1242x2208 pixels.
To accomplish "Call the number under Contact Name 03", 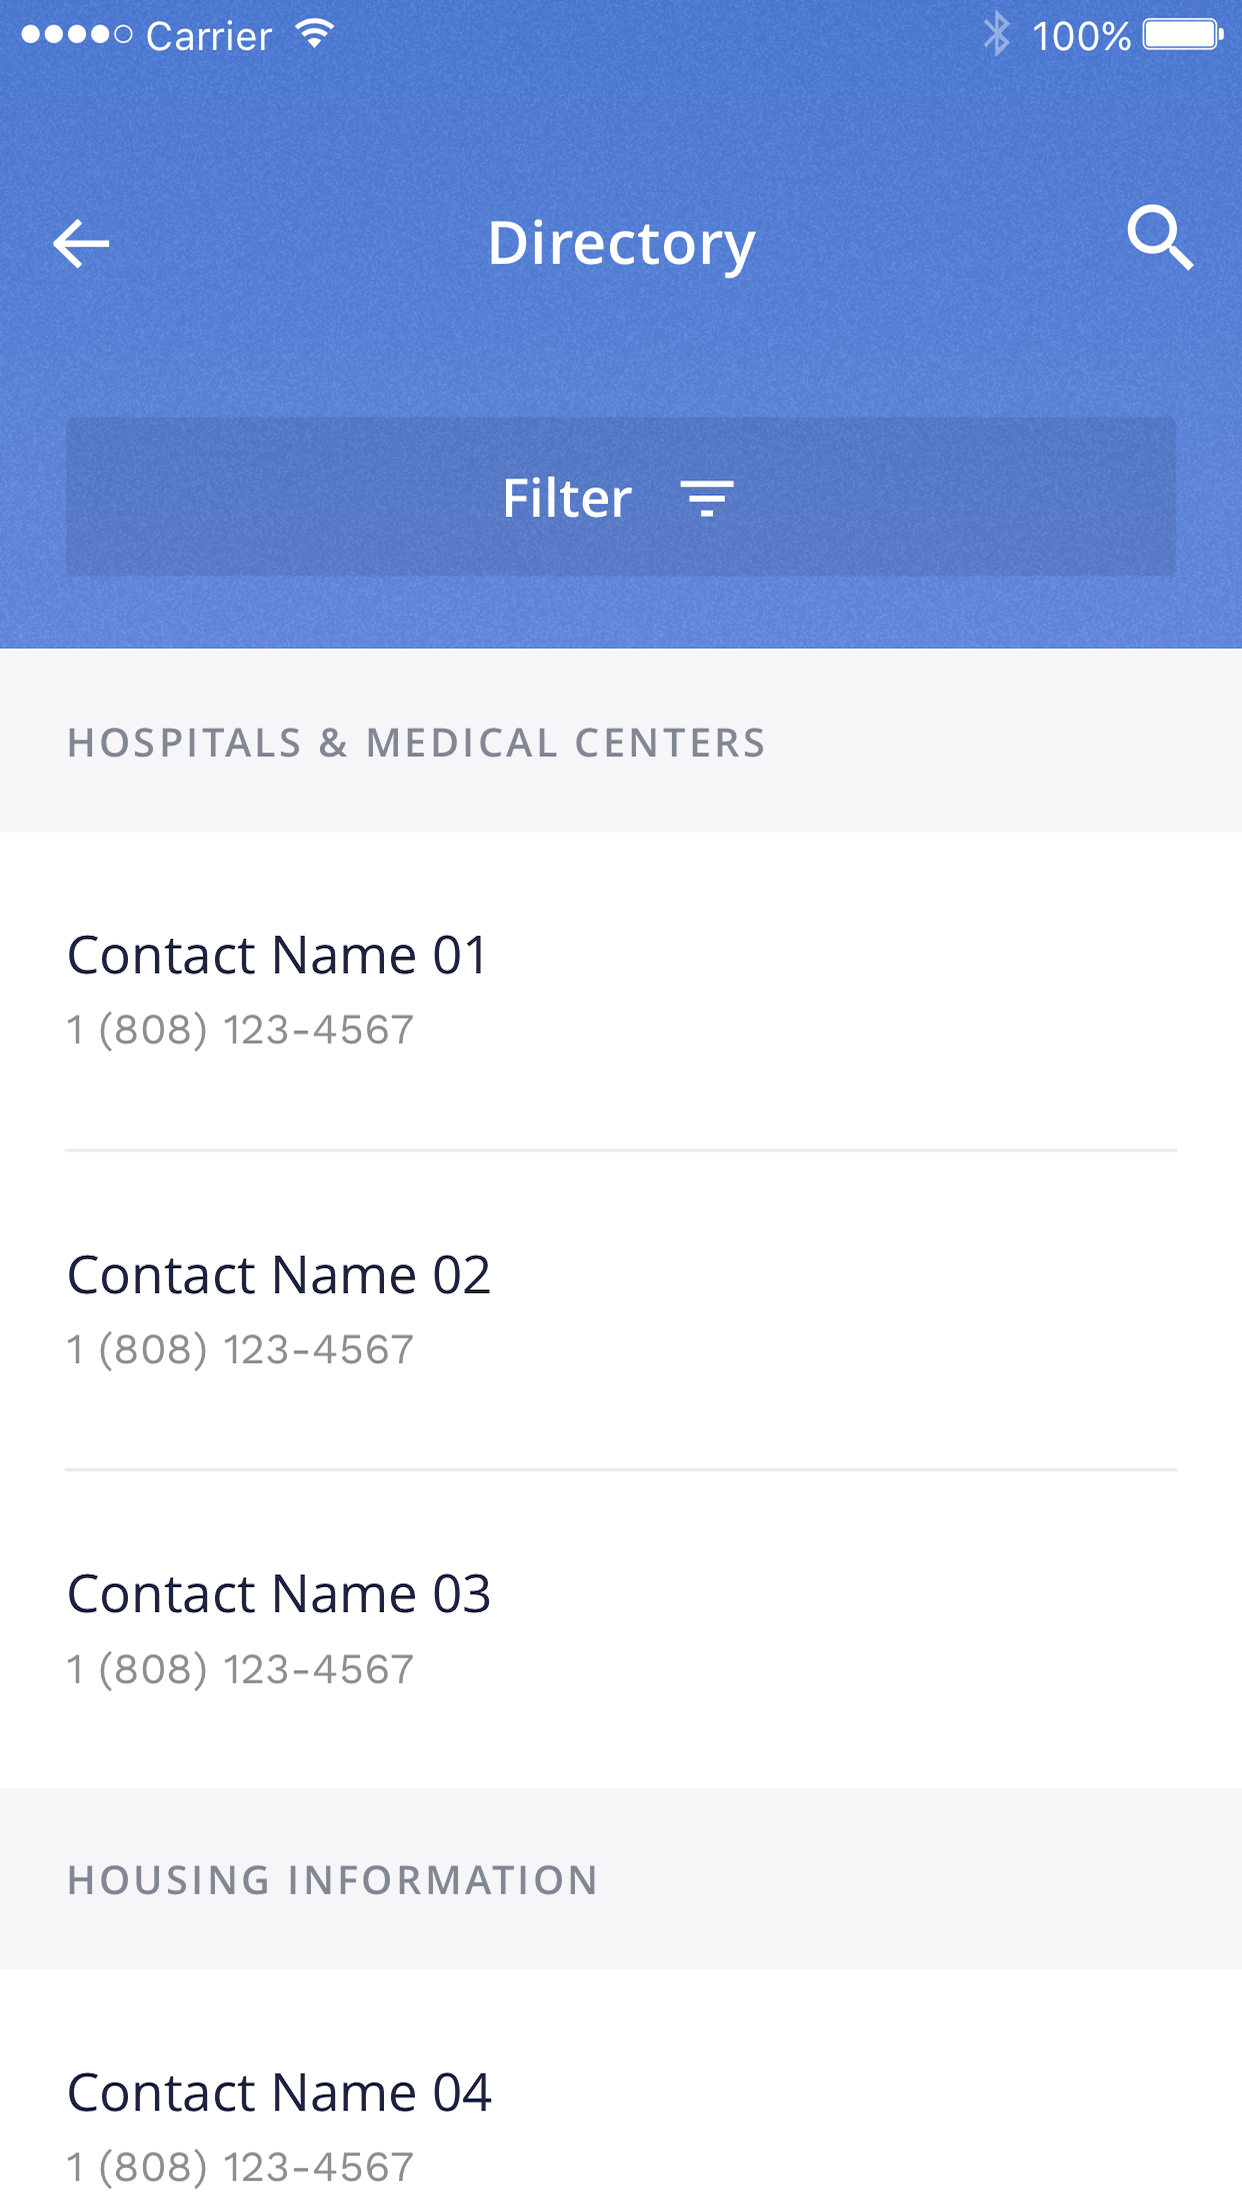I will (x=240, y=1670).
